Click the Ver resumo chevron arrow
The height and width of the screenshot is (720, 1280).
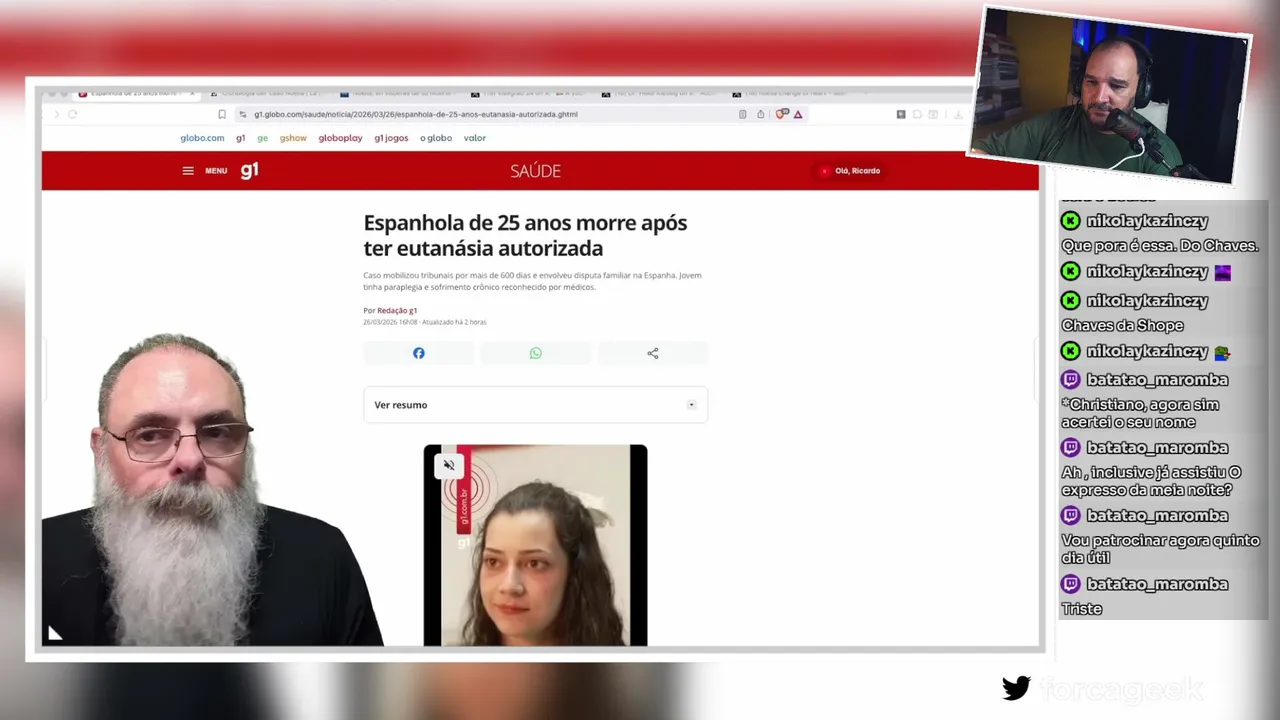tap(691, 405)
